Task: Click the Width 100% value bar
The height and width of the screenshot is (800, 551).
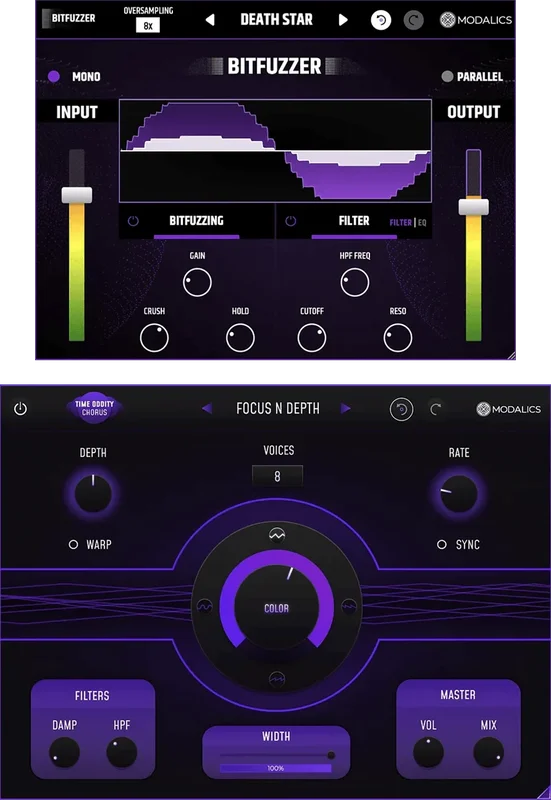Action: click(x=276, y=768)
